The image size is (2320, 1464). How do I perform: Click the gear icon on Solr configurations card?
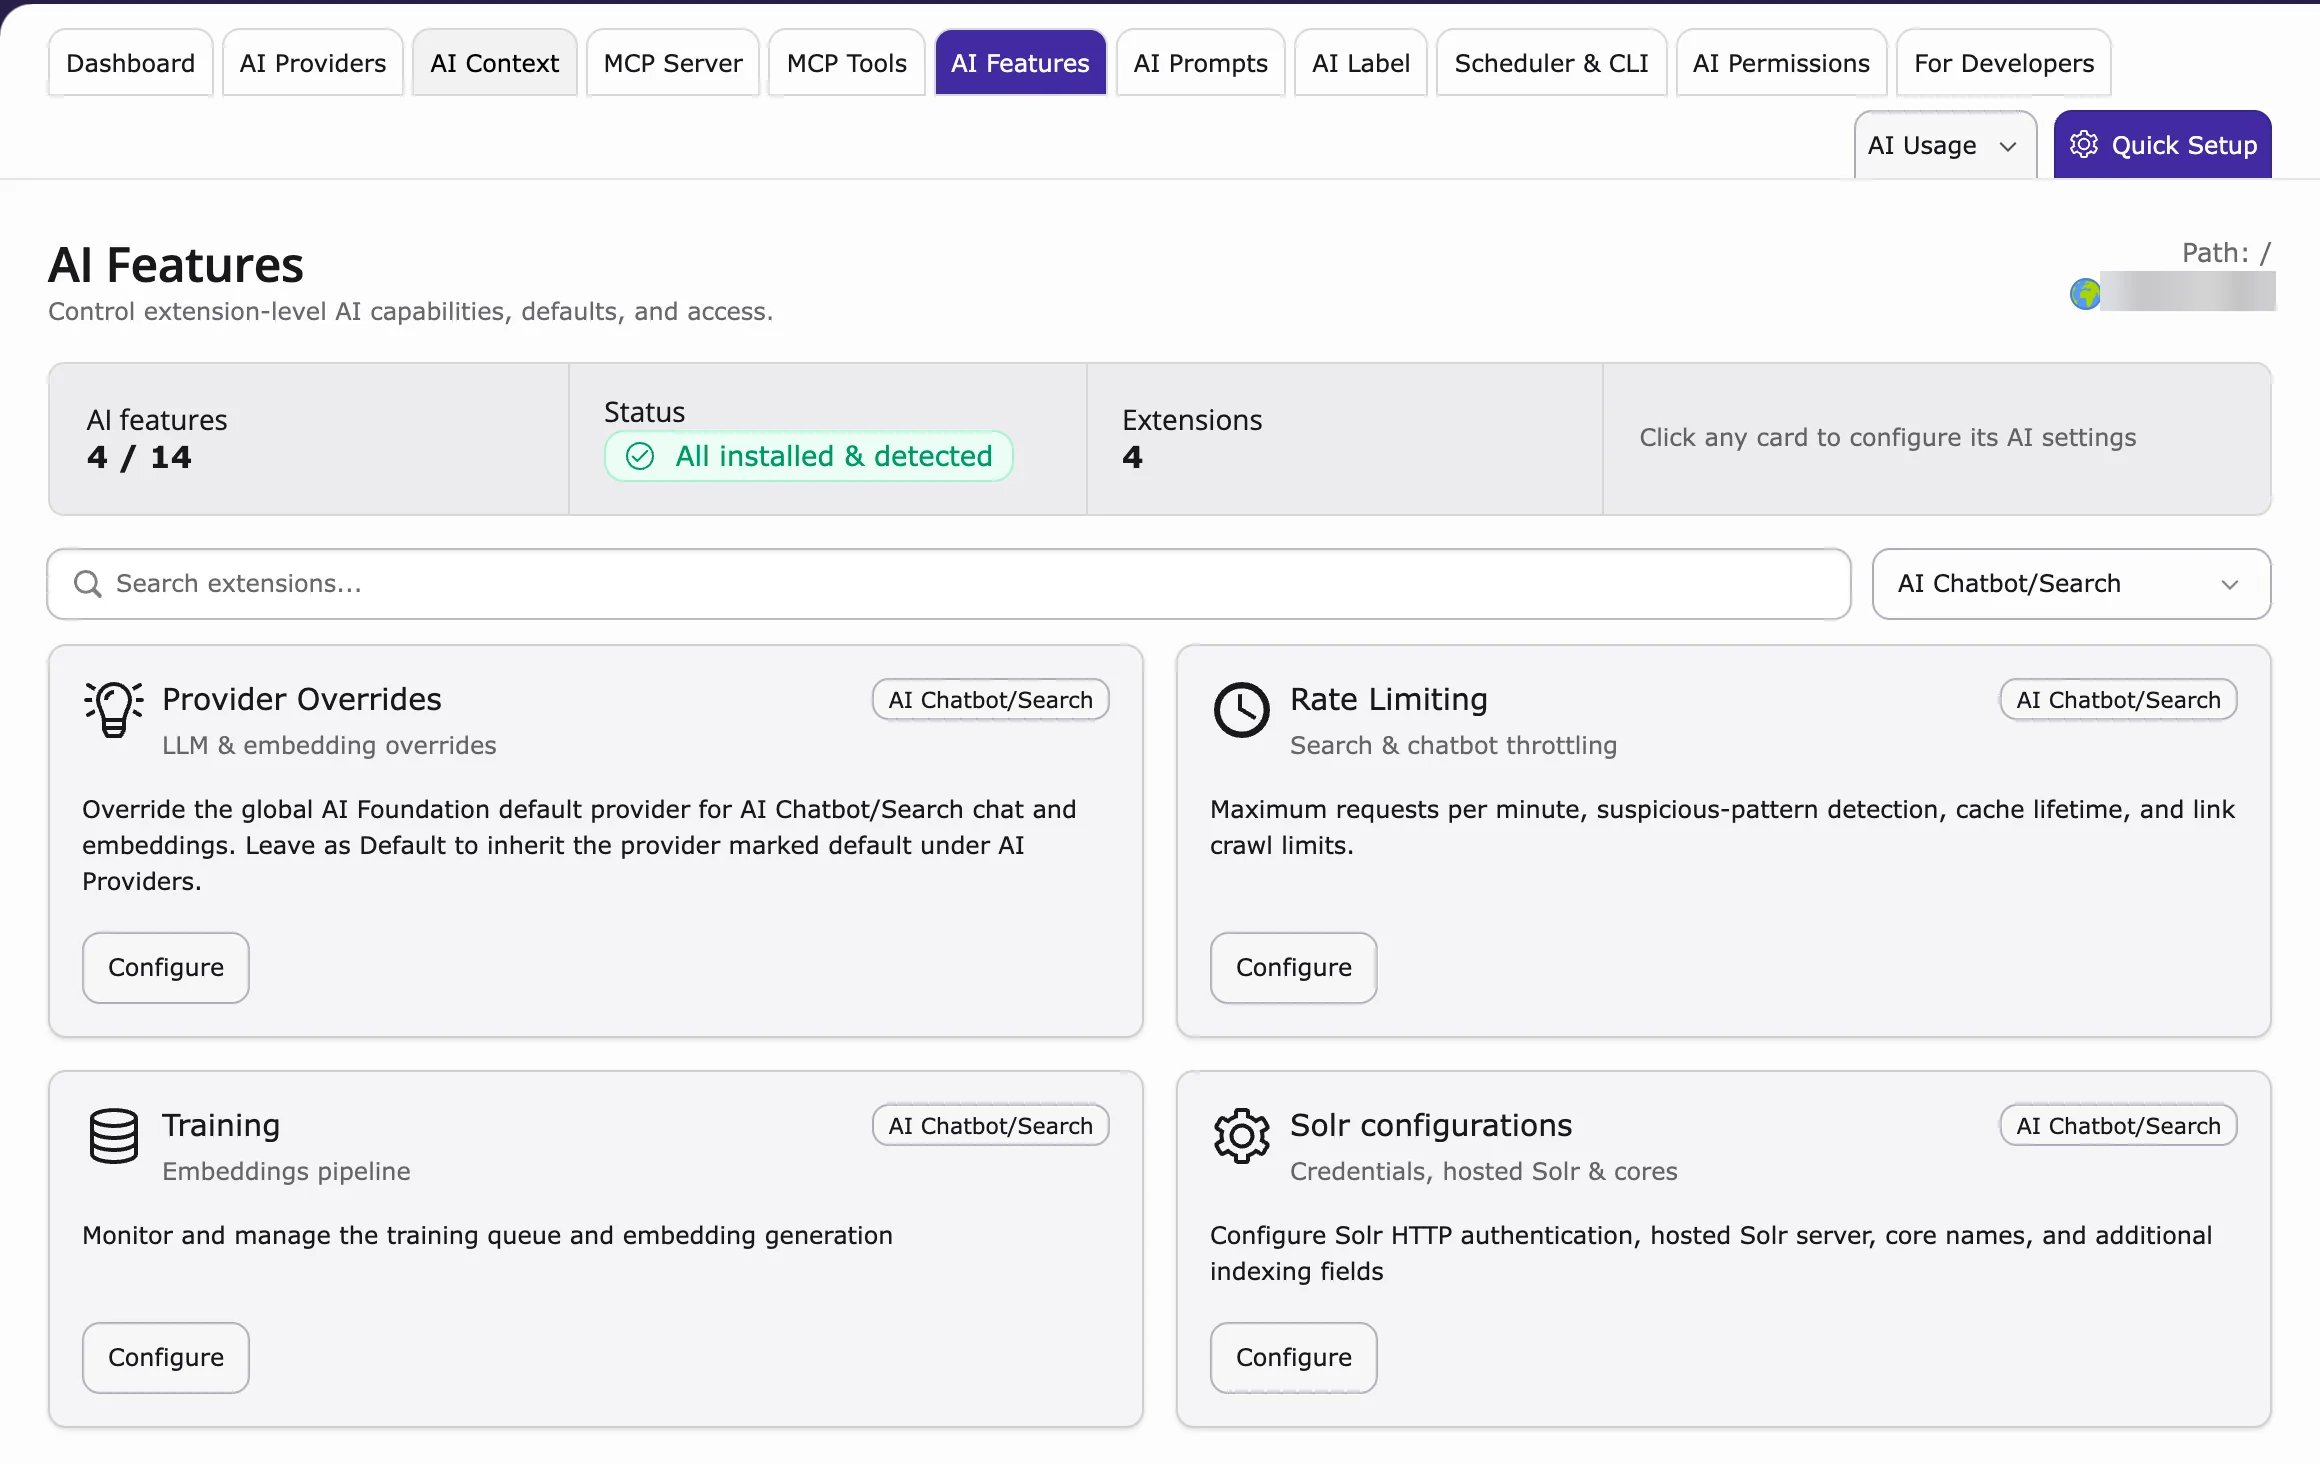[1241, 1136]
